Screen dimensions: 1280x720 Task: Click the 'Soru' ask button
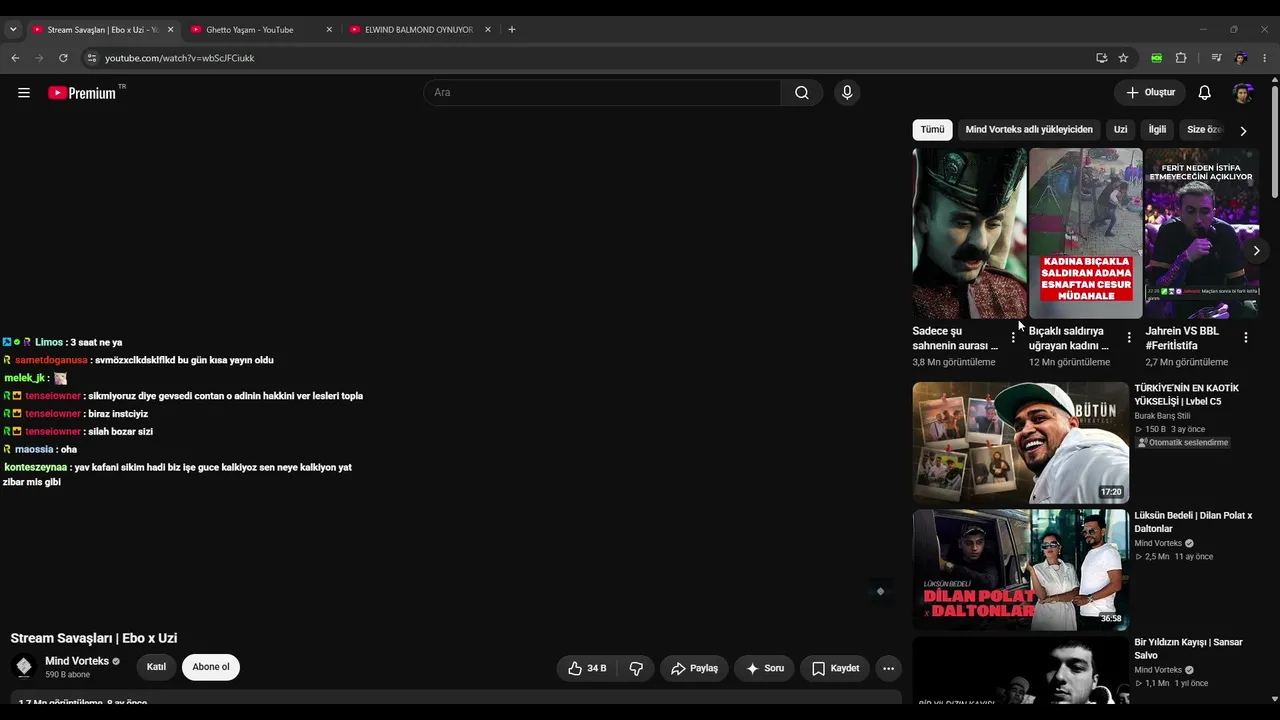pos(764,668)
